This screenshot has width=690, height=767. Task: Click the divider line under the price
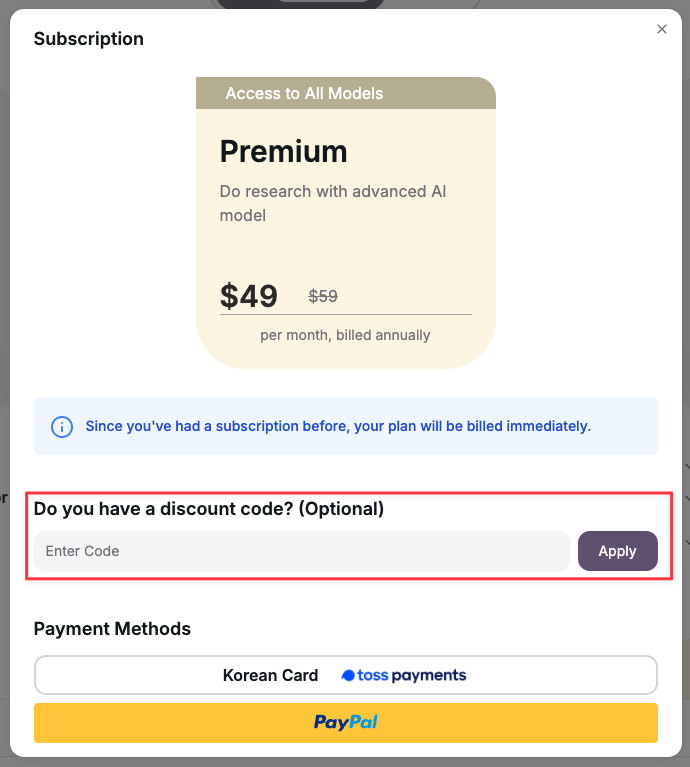(346, 315)
